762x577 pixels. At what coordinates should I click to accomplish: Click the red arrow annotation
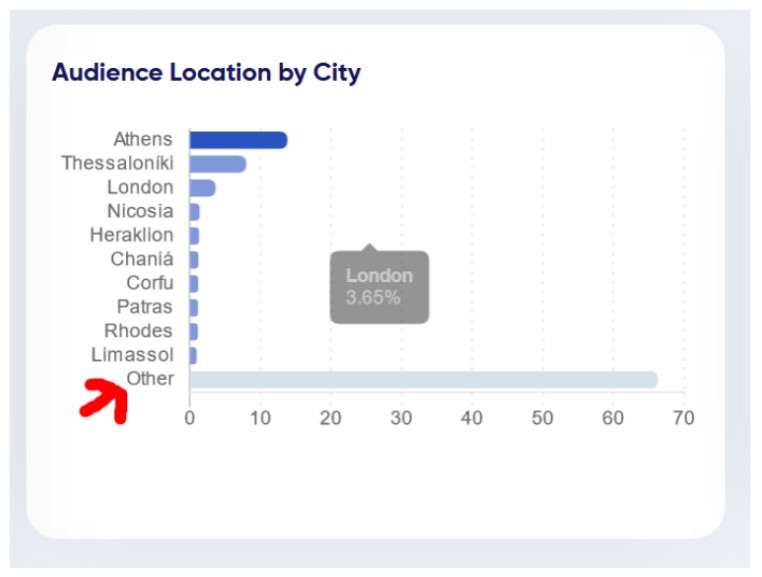104,401
